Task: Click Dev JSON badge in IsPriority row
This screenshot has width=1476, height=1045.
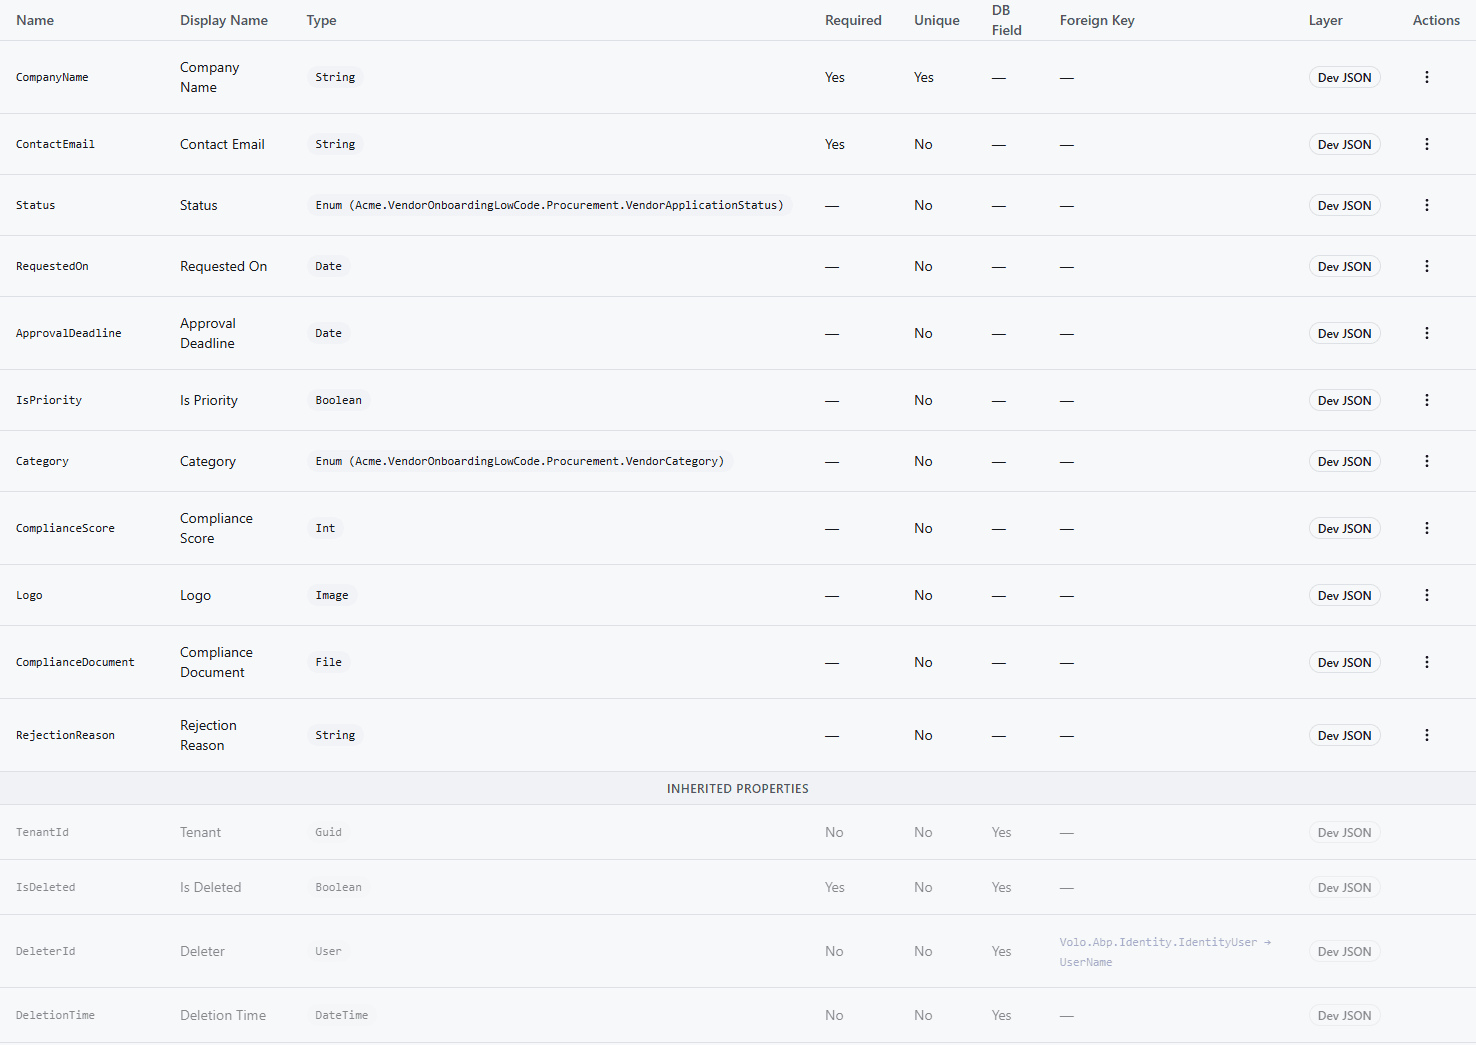Action: [1344, 400]
